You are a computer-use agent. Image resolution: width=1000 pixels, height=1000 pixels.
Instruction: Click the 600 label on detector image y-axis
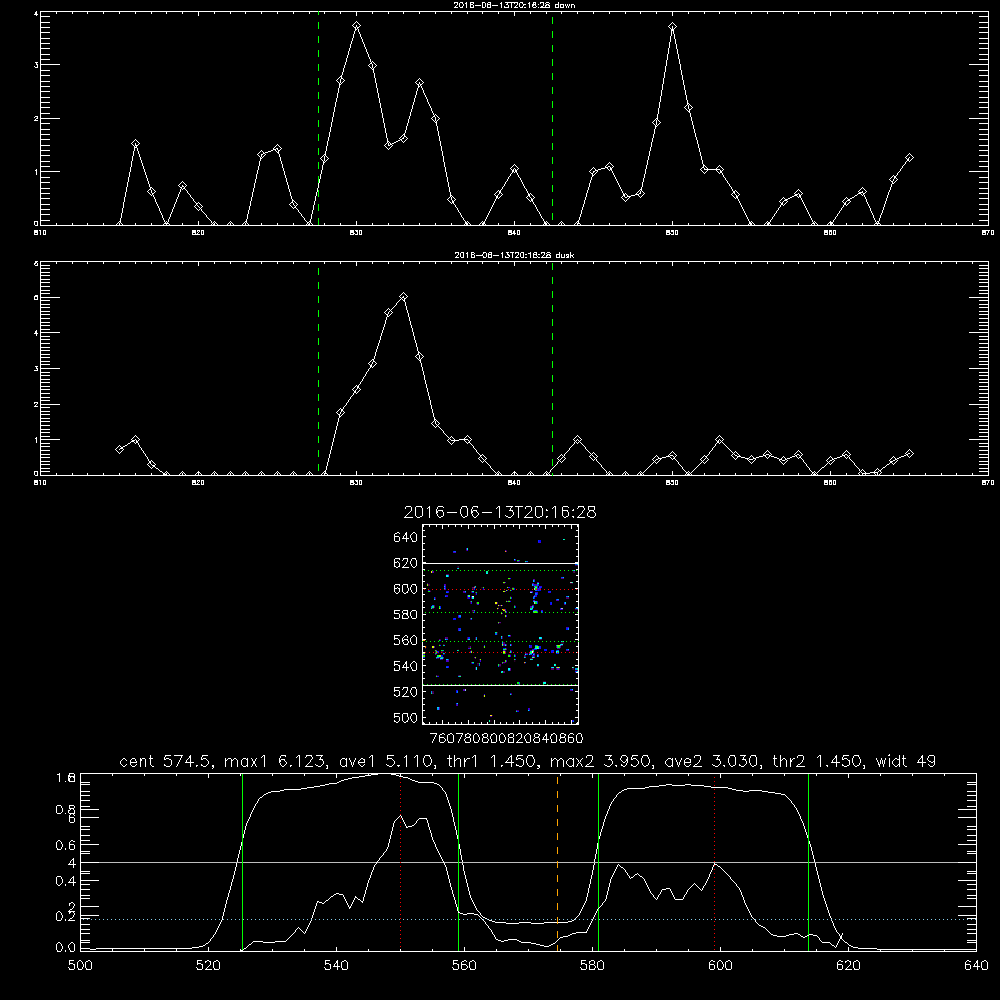click(x=406, y=589)
